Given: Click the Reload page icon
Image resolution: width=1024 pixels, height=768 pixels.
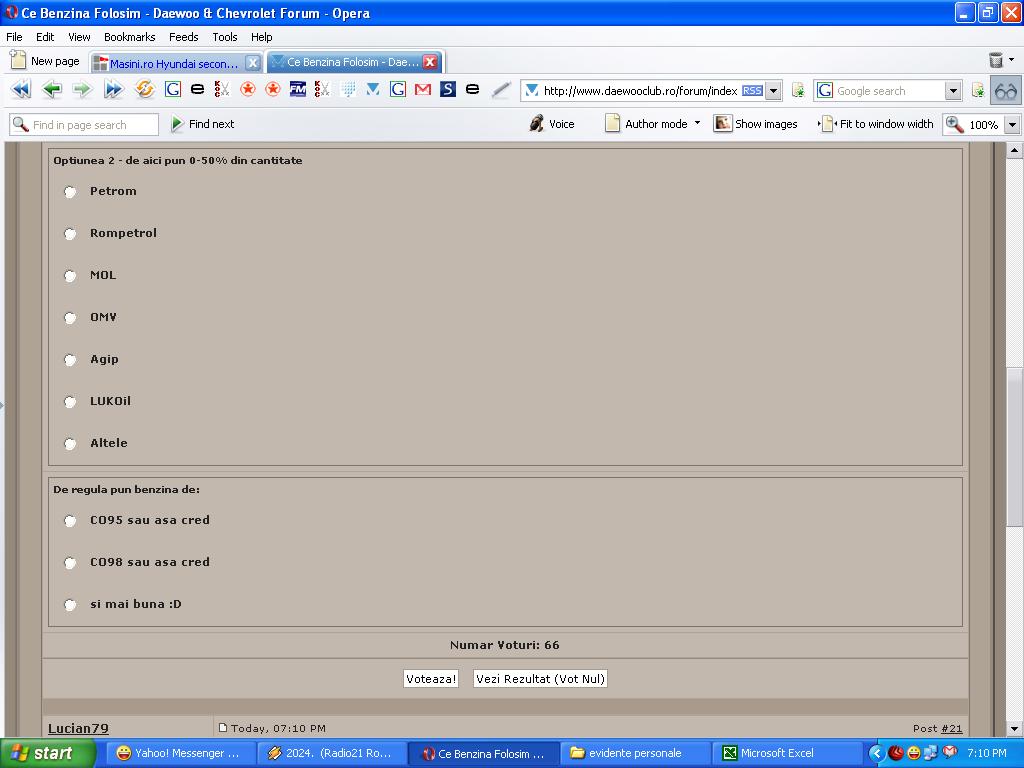Looking at the screenshot, I should pos(145,90).
